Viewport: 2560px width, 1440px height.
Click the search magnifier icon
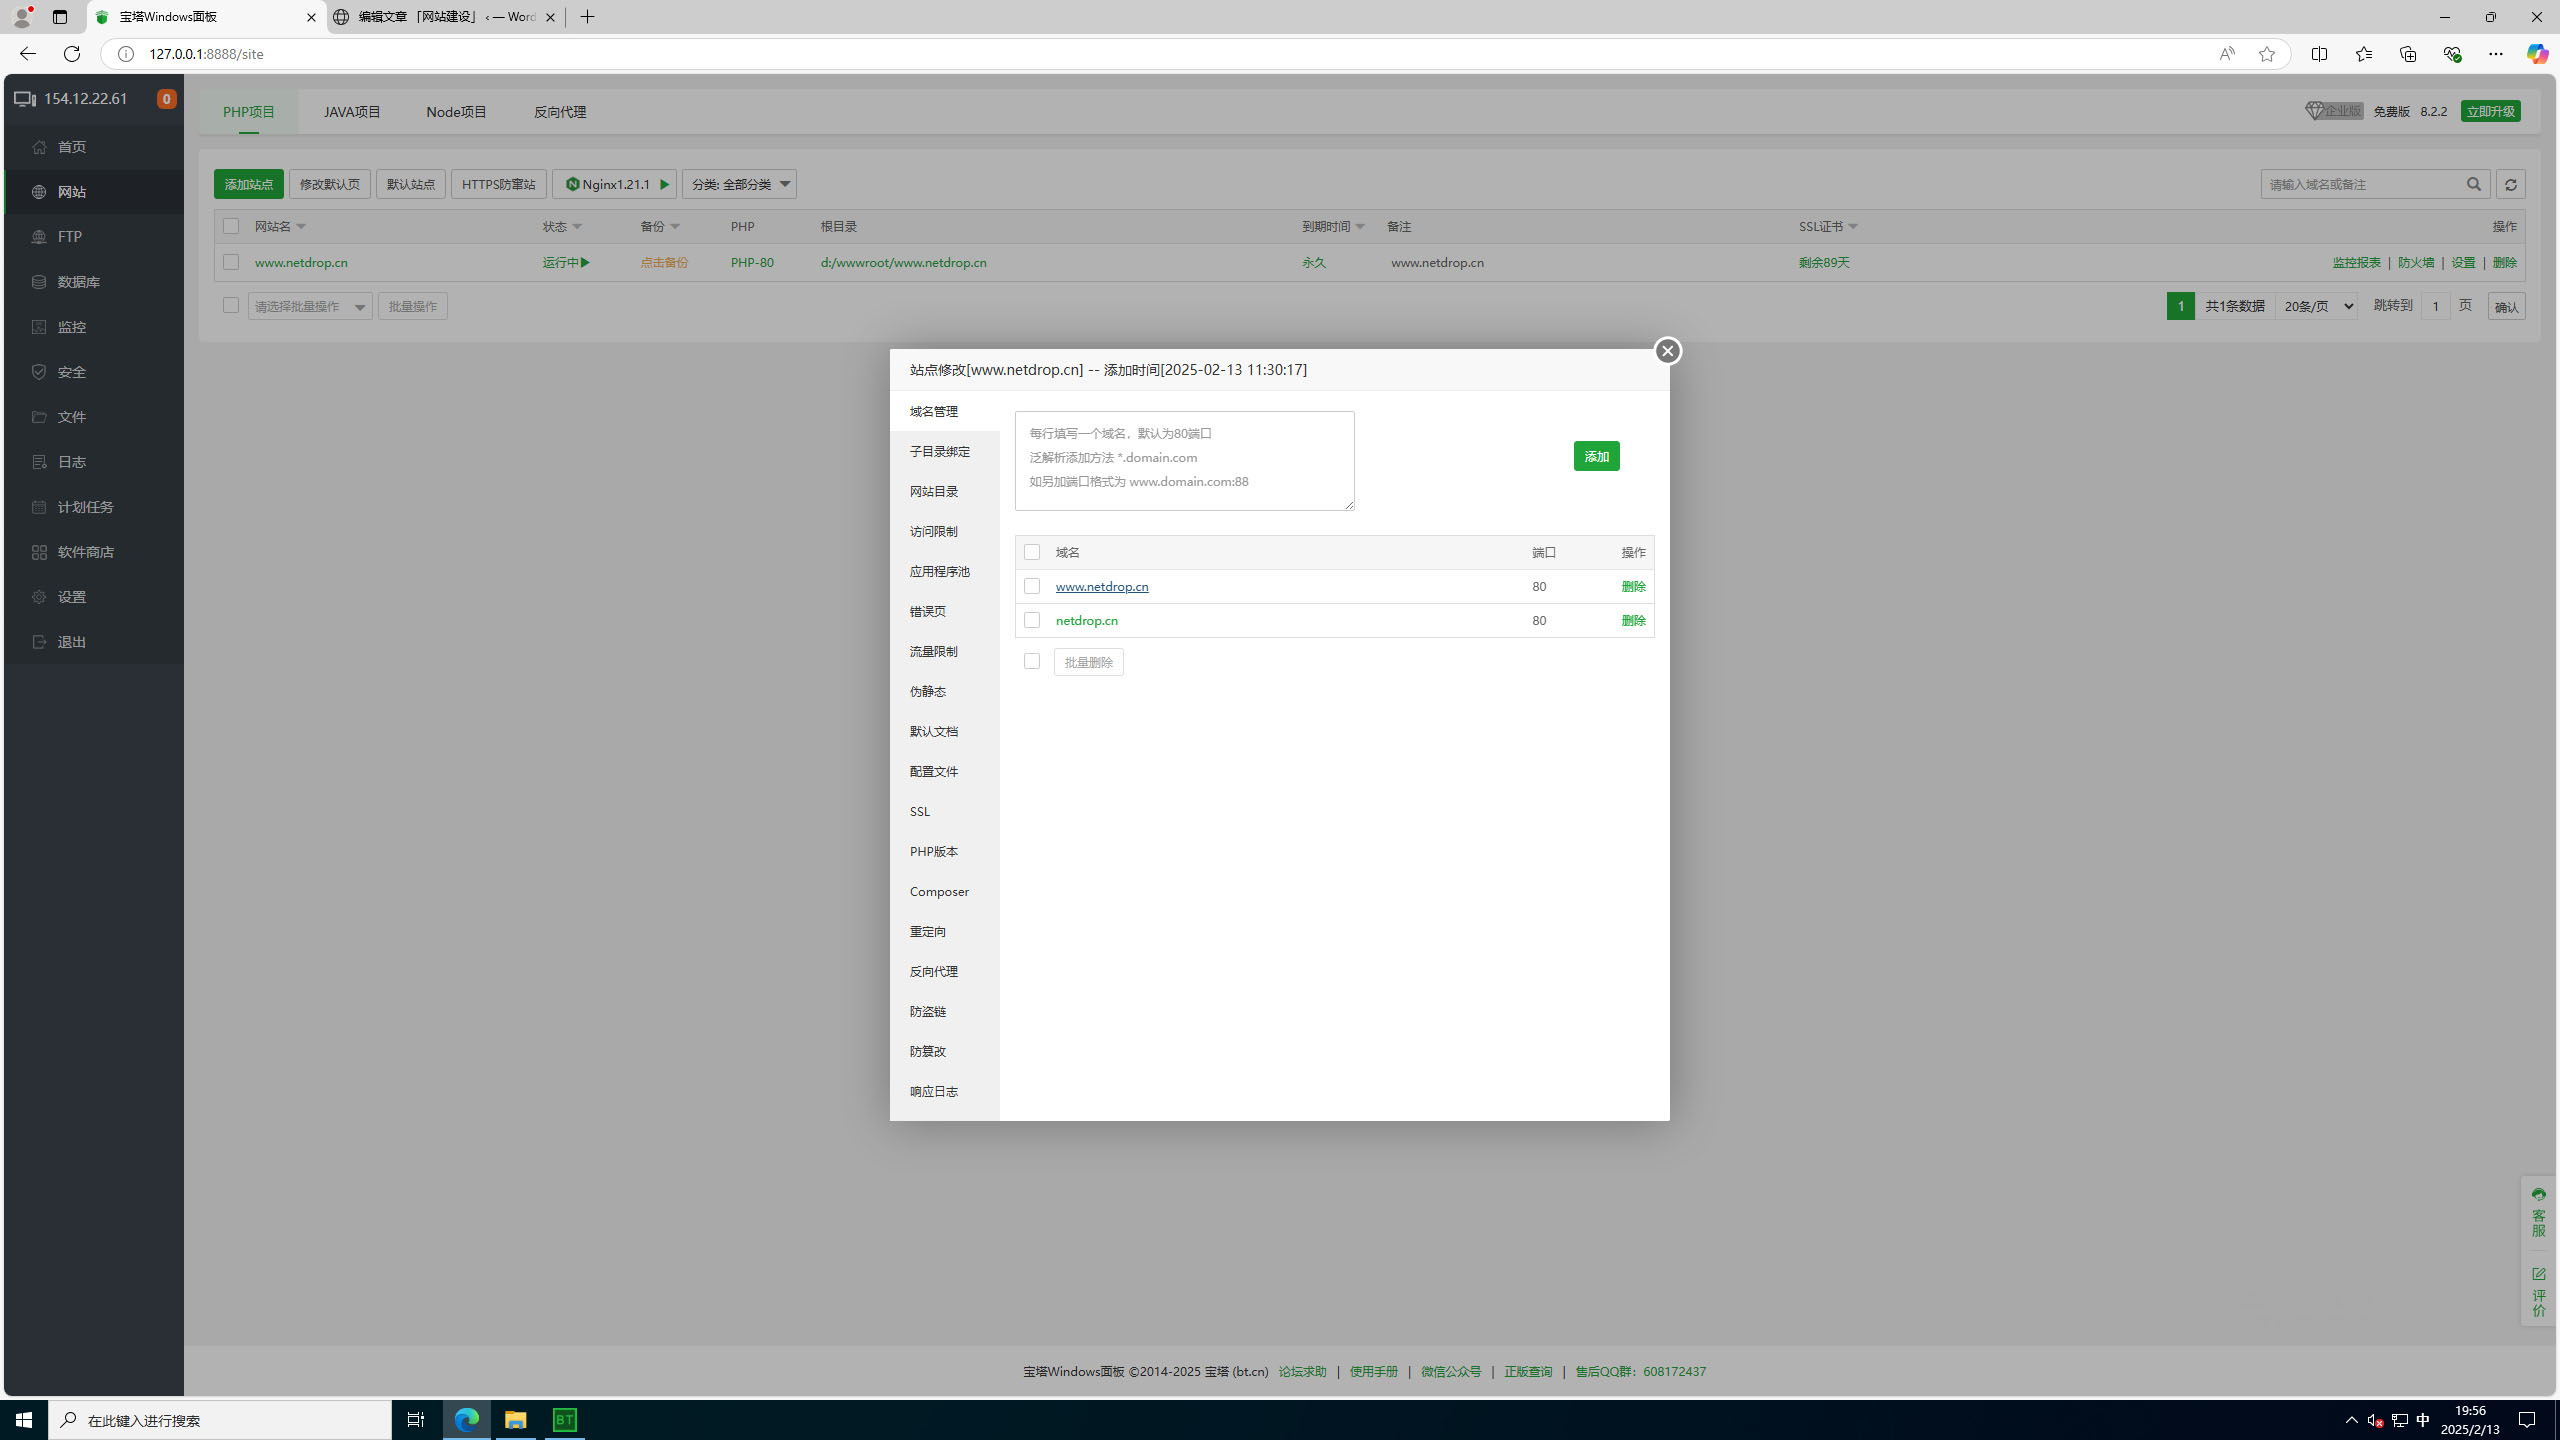click(x=2473, y=184)
